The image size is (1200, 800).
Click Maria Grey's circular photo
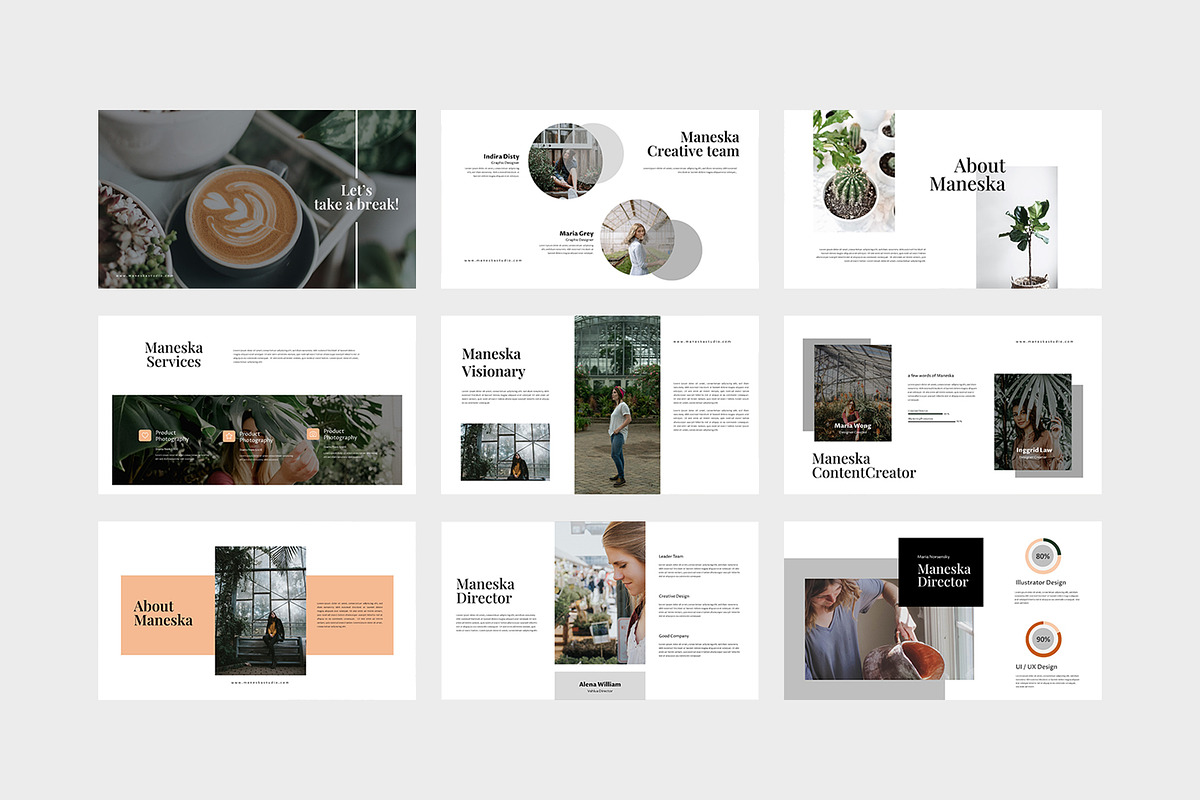pyautogui.click(x=638, y=237)
